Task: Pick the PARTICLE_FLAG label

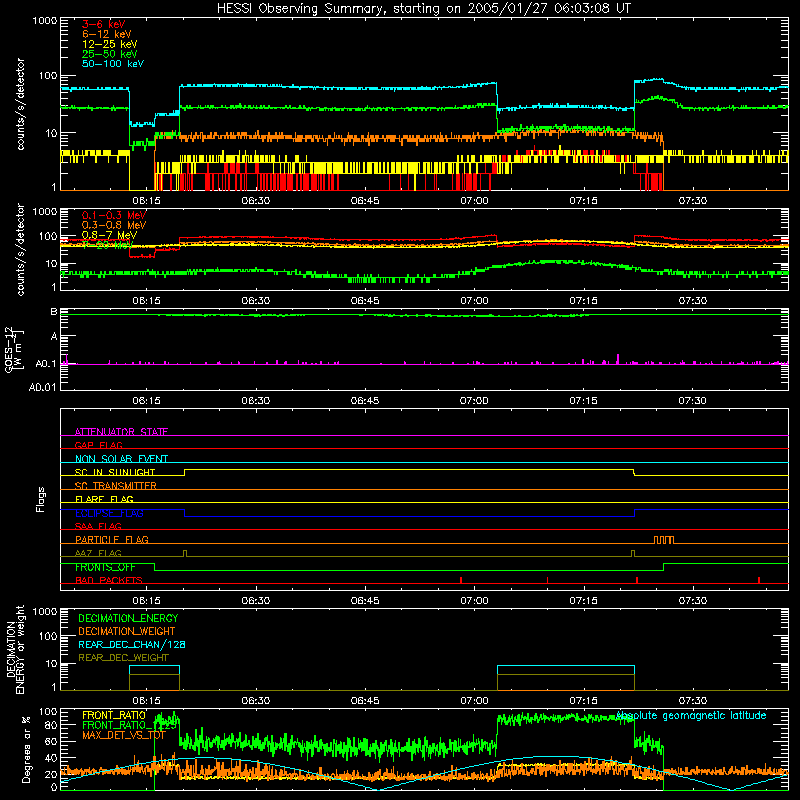Action: coord(112,539)
